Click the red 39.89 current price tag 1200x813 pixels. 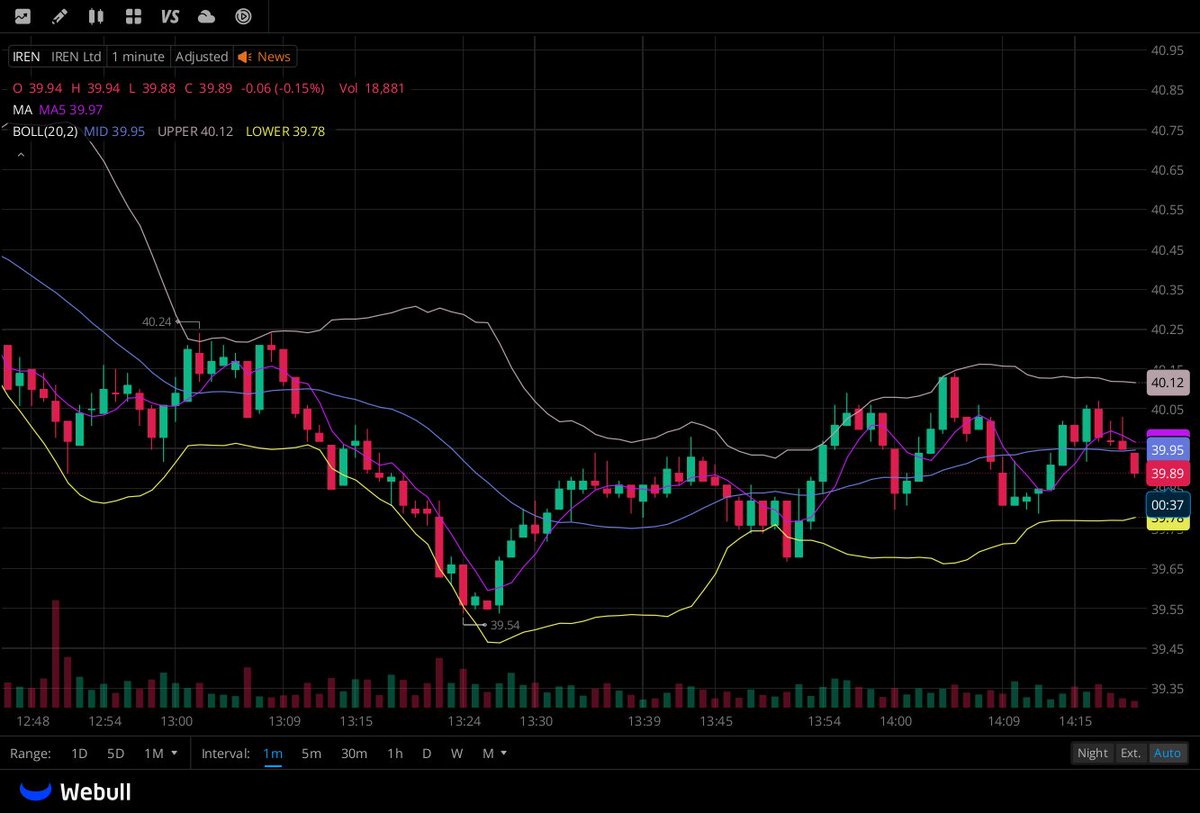click(x=1168, y=473)
